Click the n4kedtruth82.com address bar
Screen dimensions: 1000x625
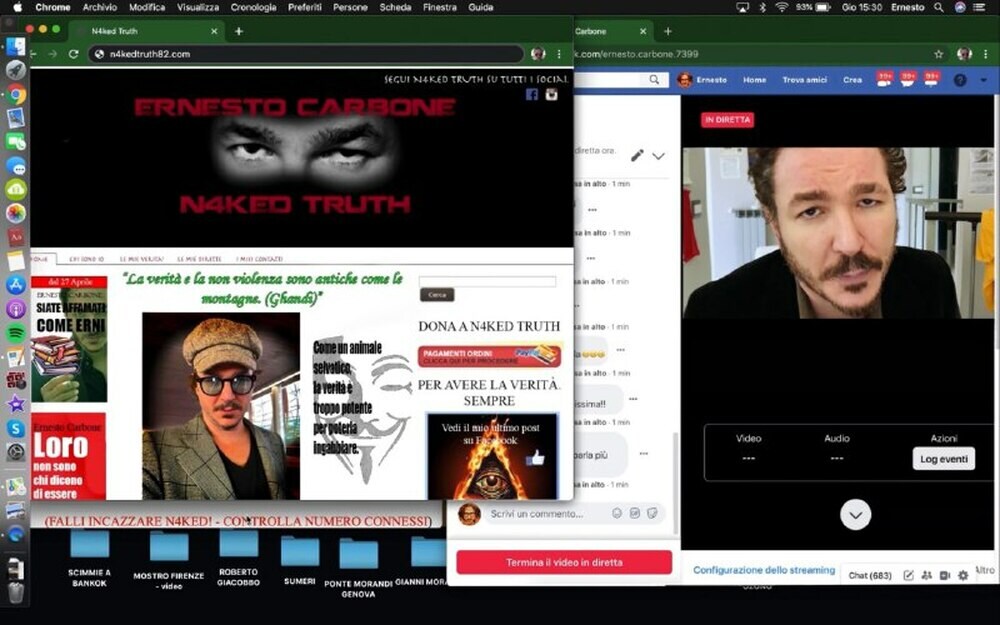tap(306, 54)
